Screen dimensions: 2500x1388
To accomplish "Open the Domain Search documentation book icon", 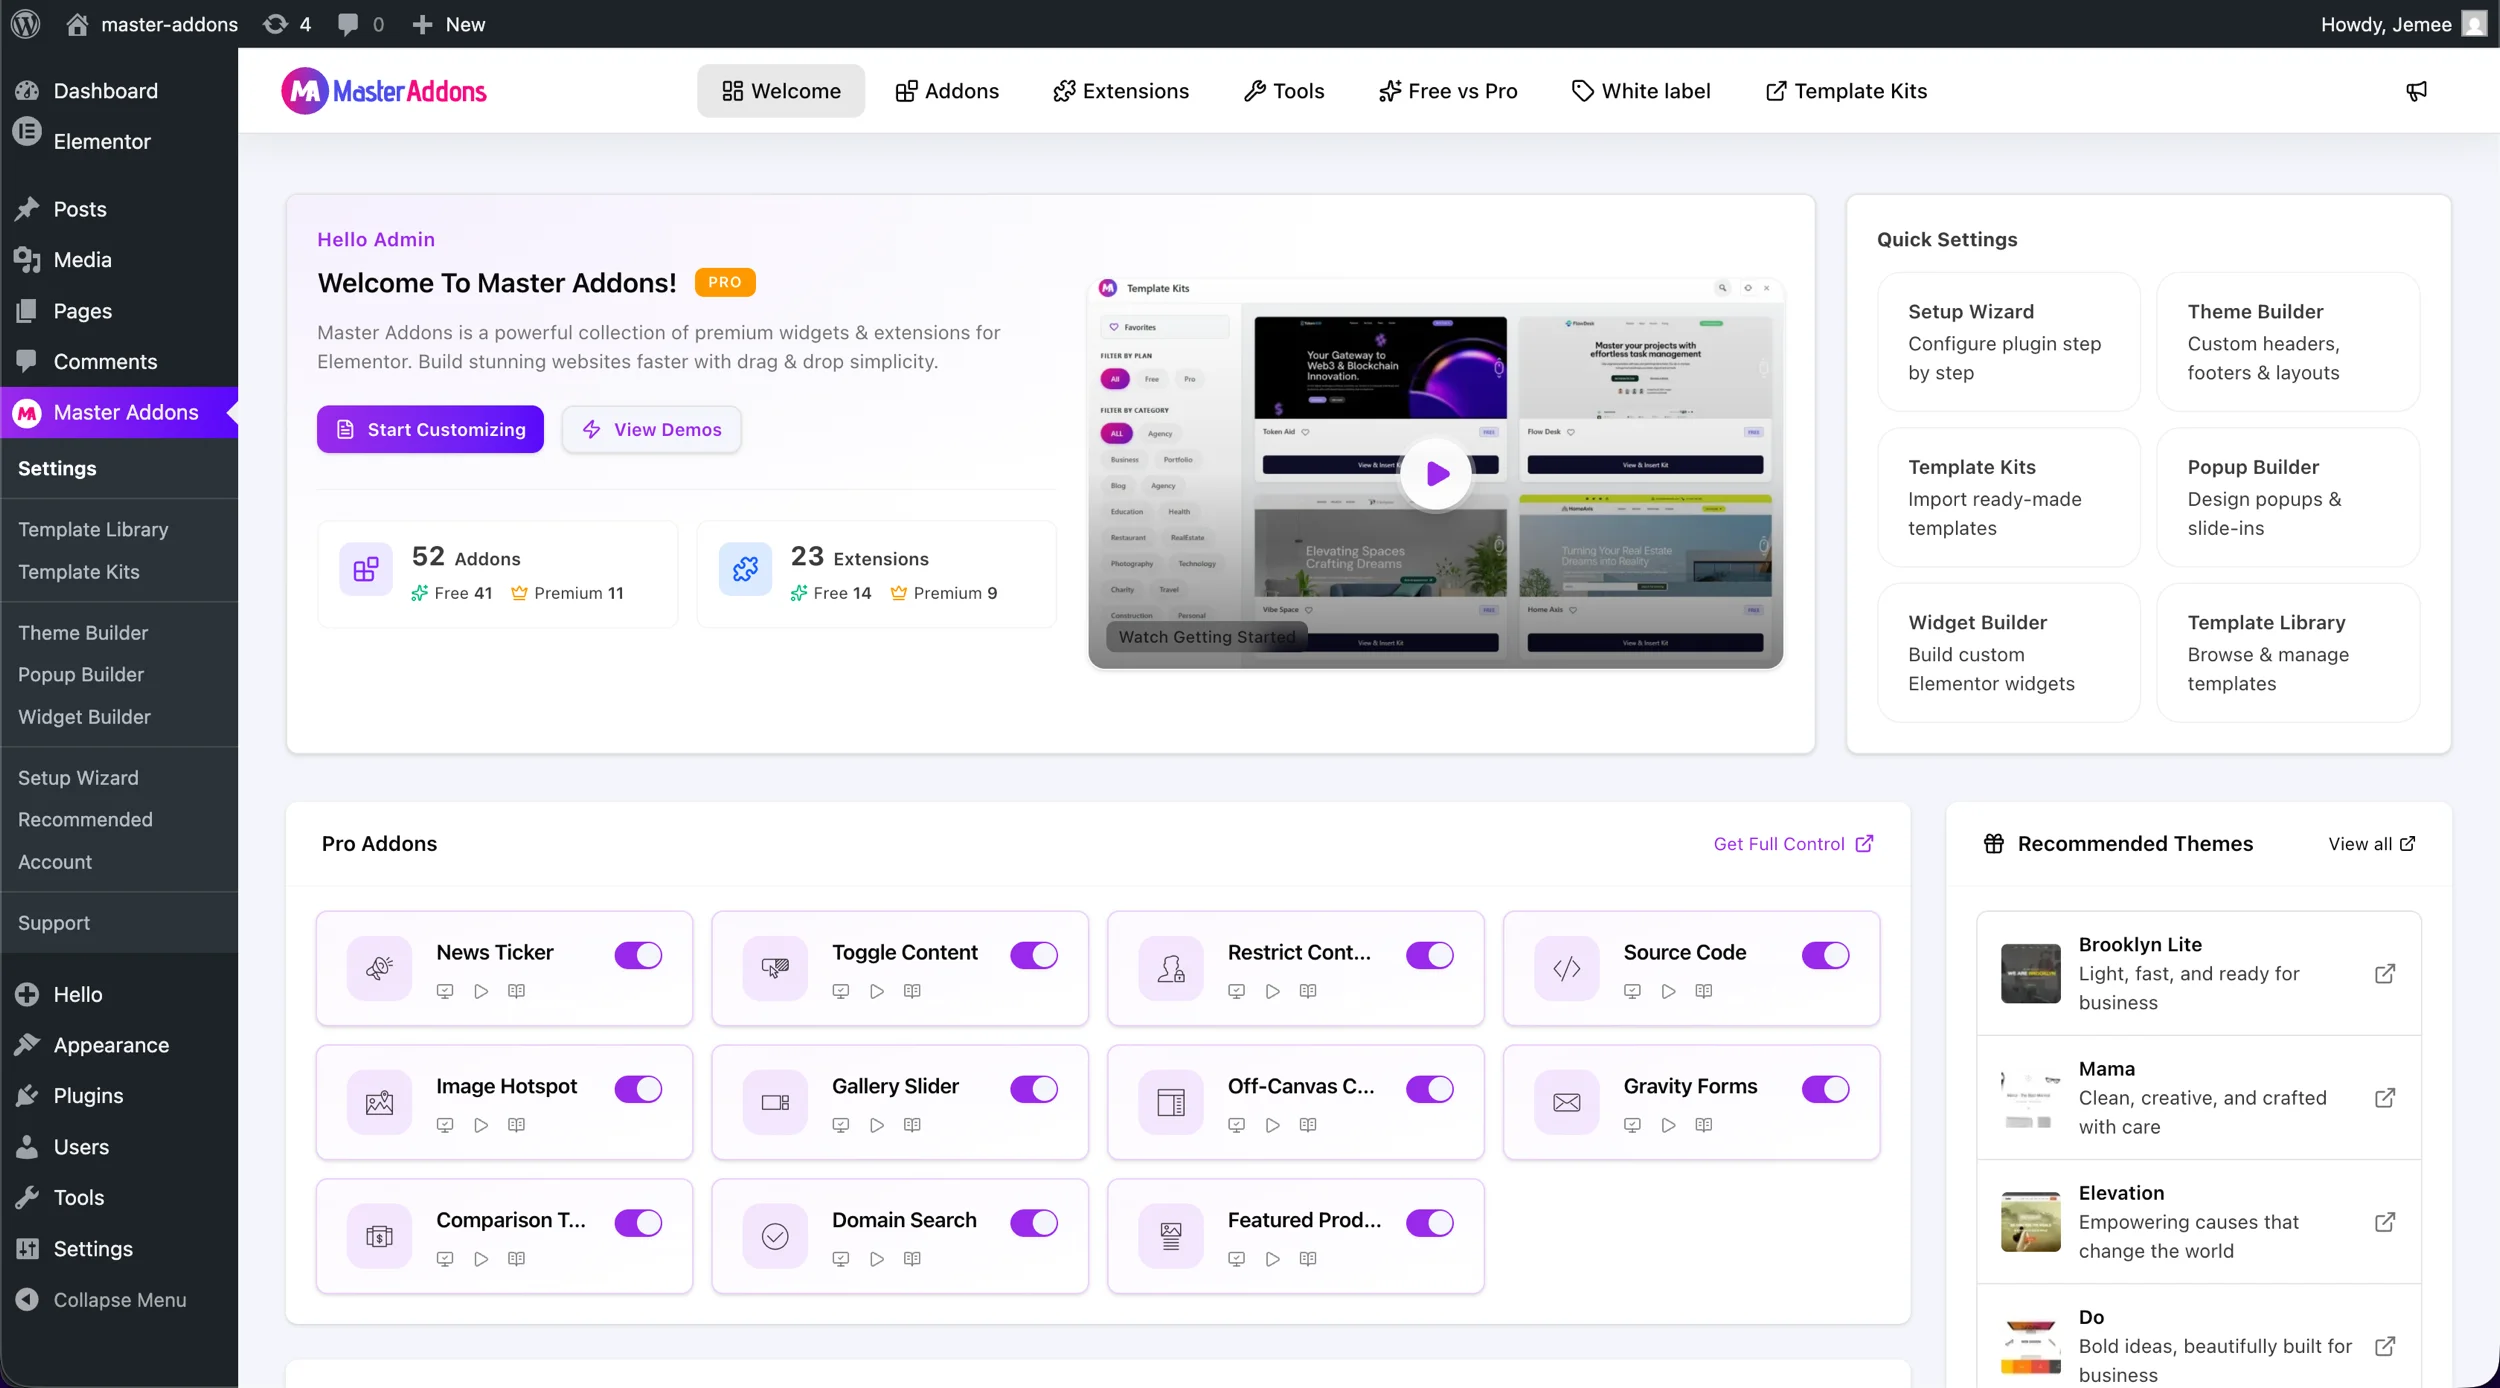I will click(912, 1259).
